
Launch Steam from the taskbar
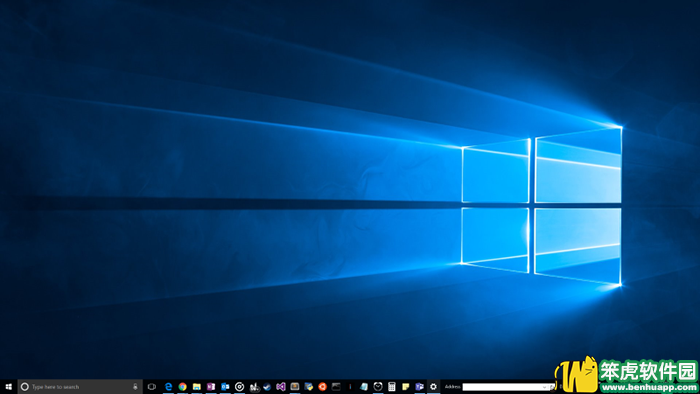[267, 387]
